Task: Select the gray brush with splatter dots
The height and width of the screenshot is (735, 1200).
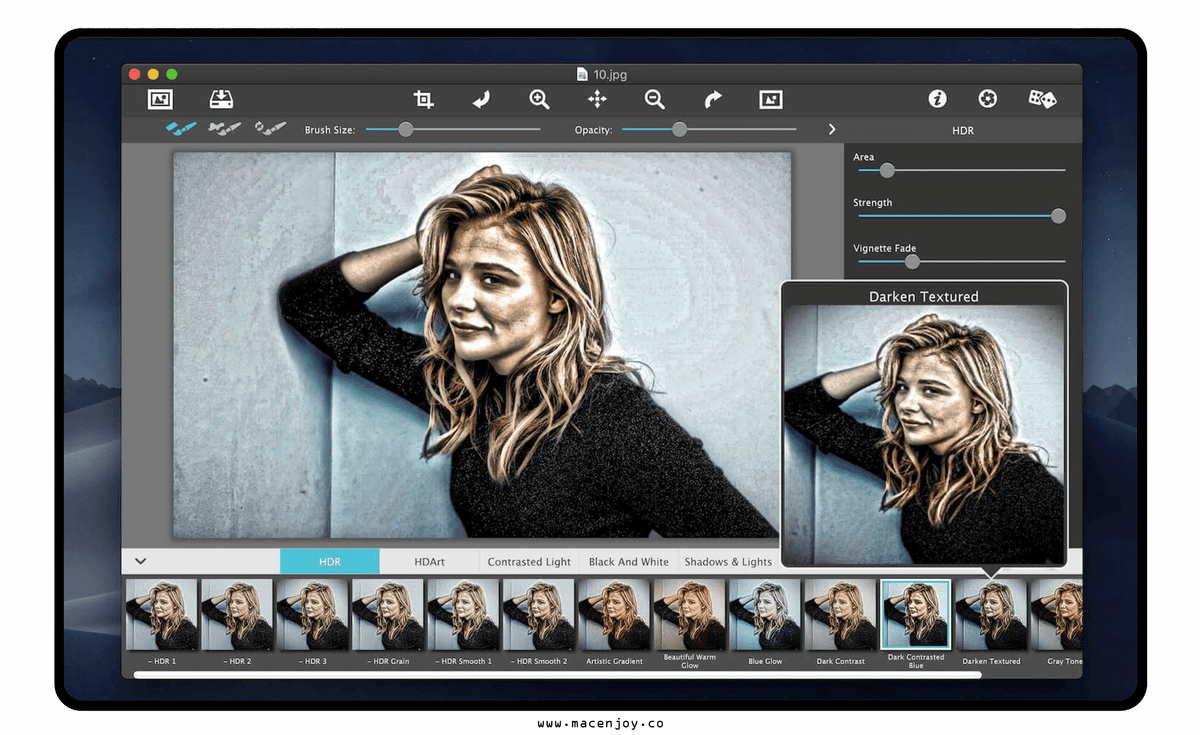Action: pos(224,129)
